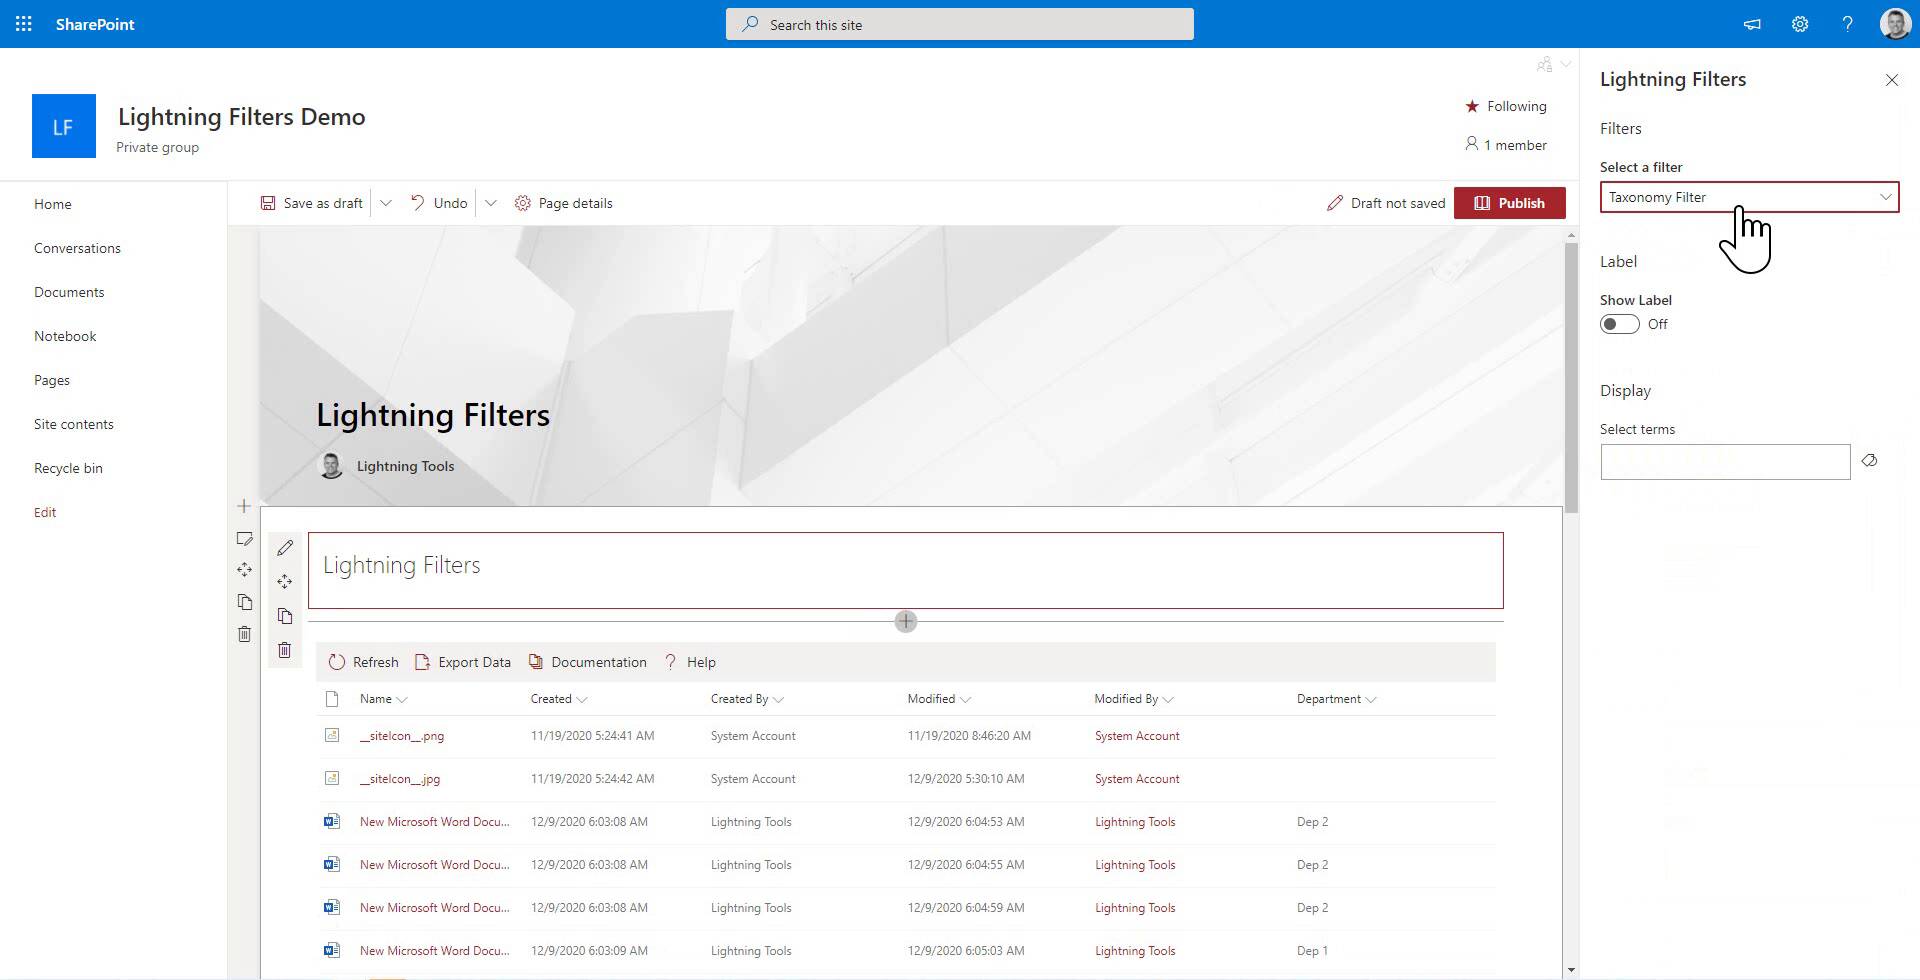Click Refresh in list toolbar

pos(364,662)
